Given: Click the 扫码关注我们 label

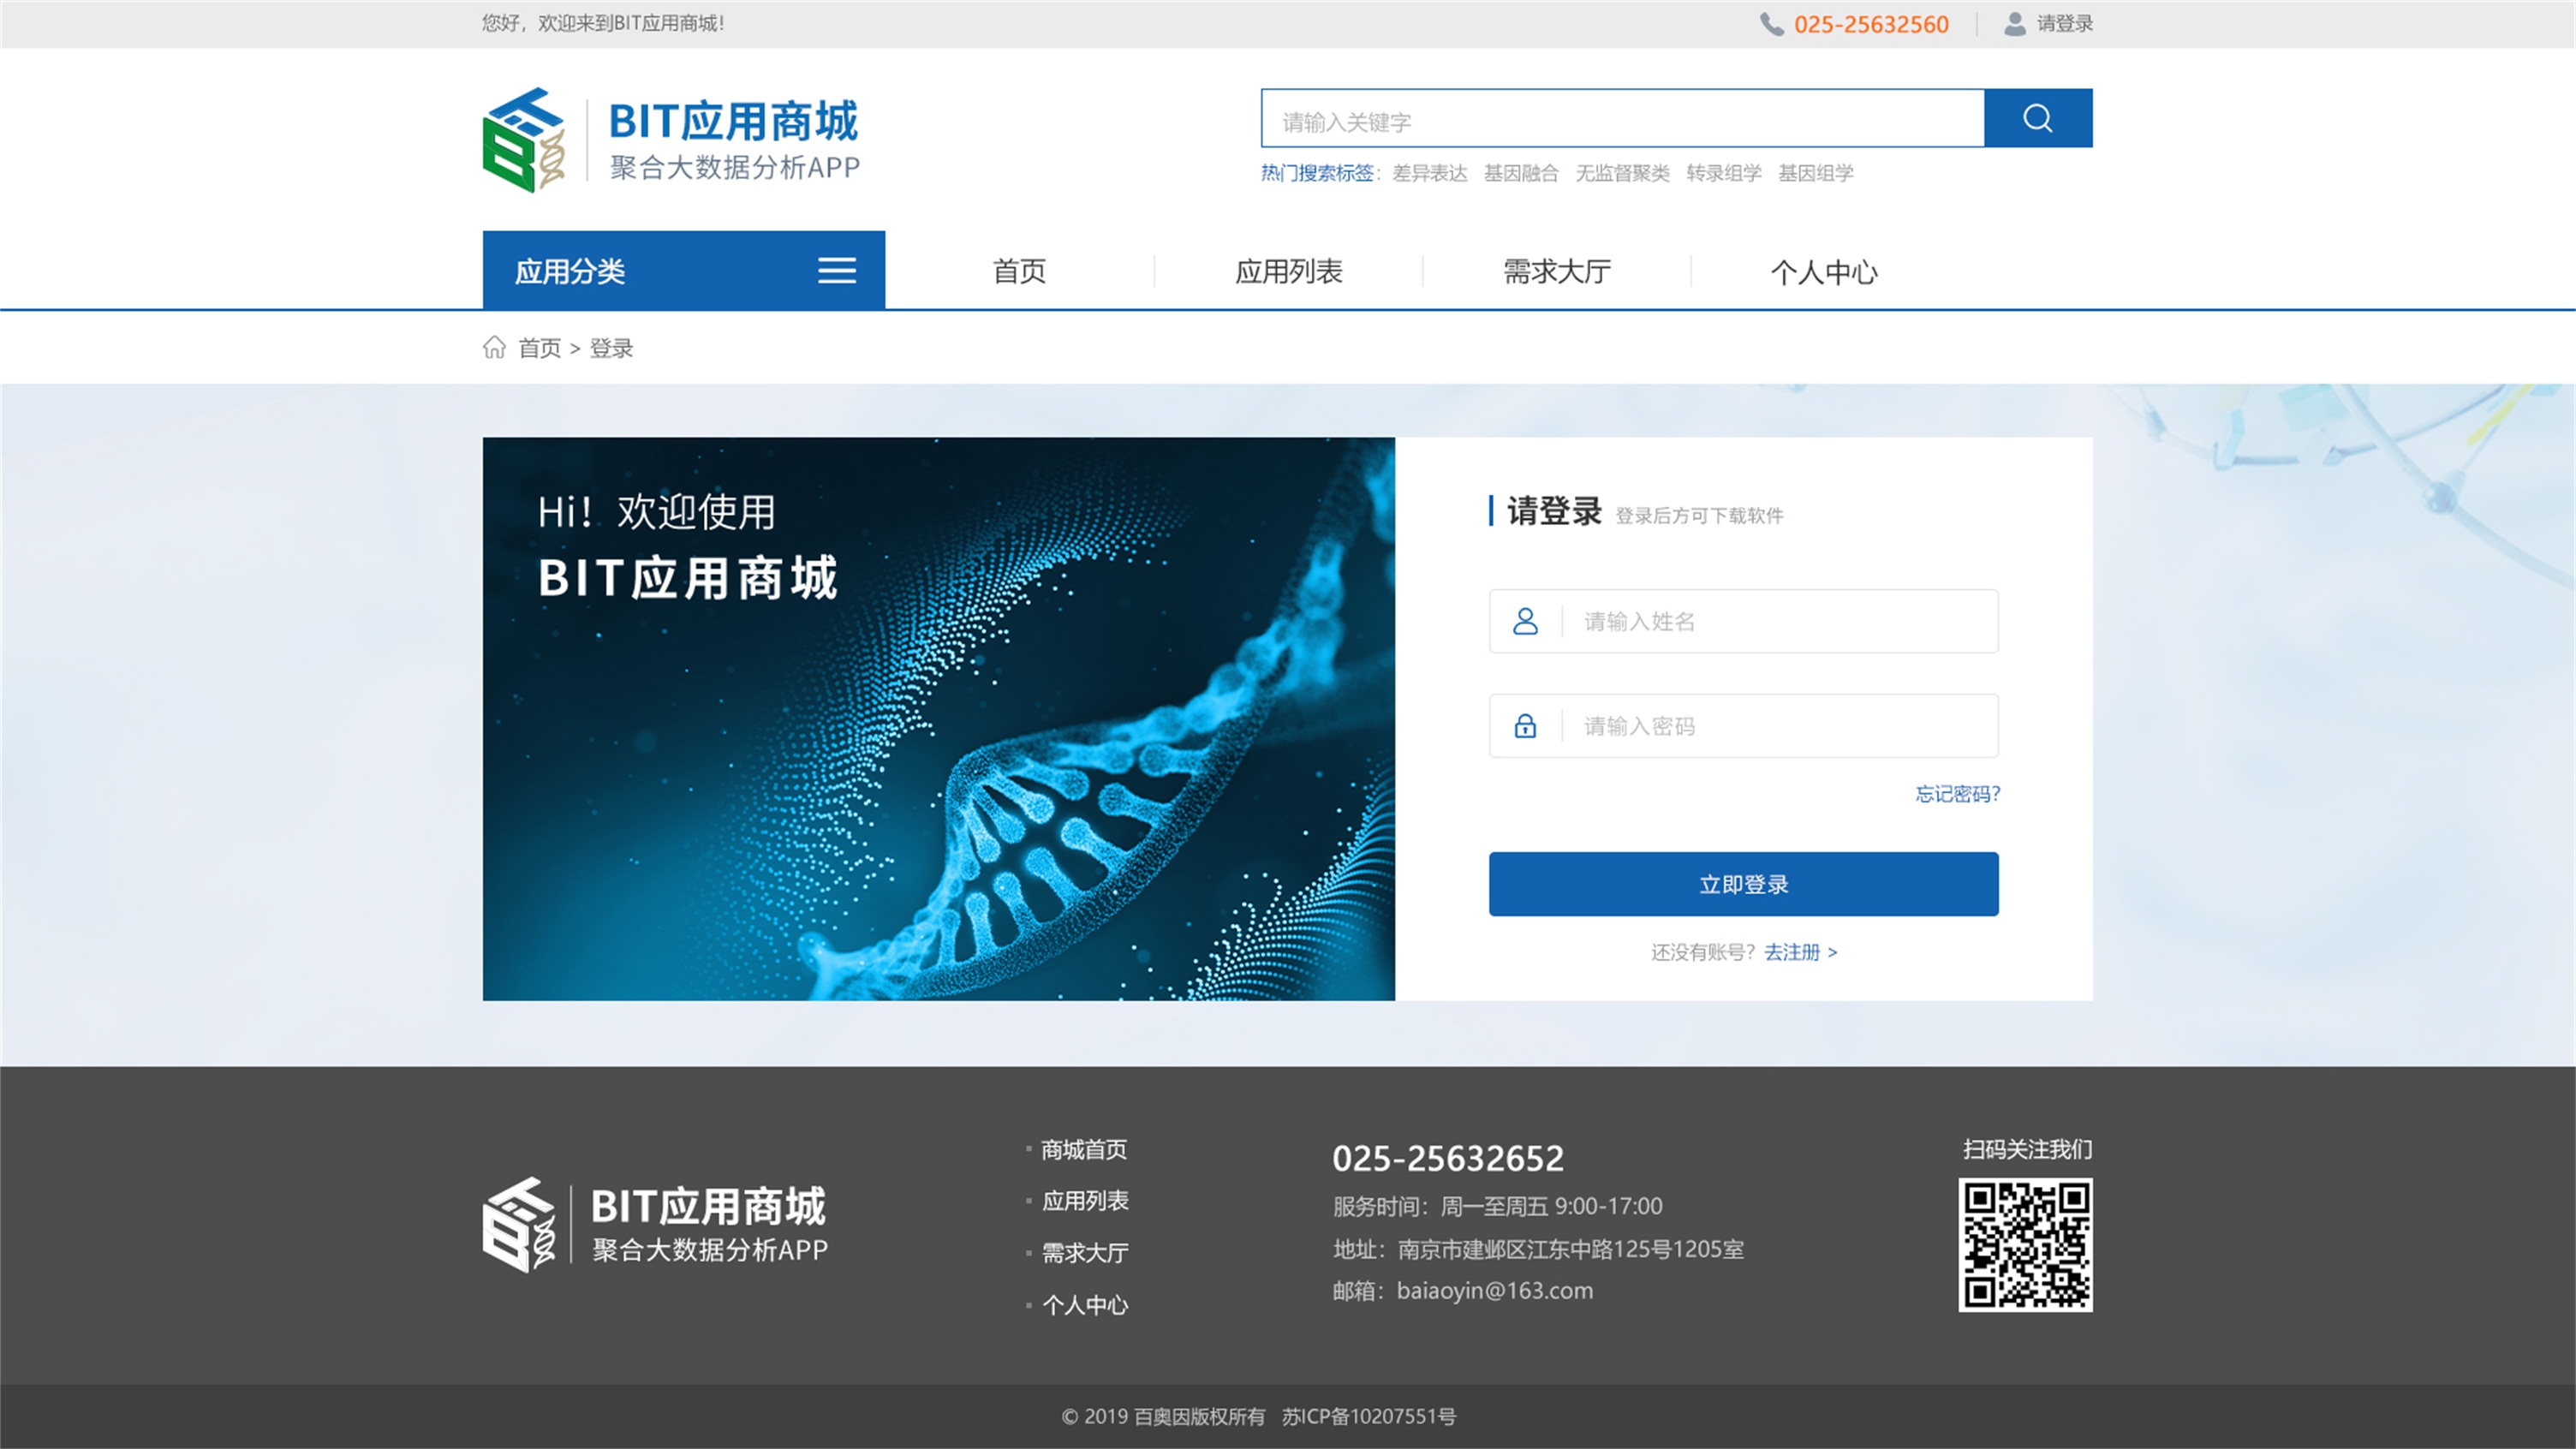Looking at the screenshot, I should (2027, 1149).
